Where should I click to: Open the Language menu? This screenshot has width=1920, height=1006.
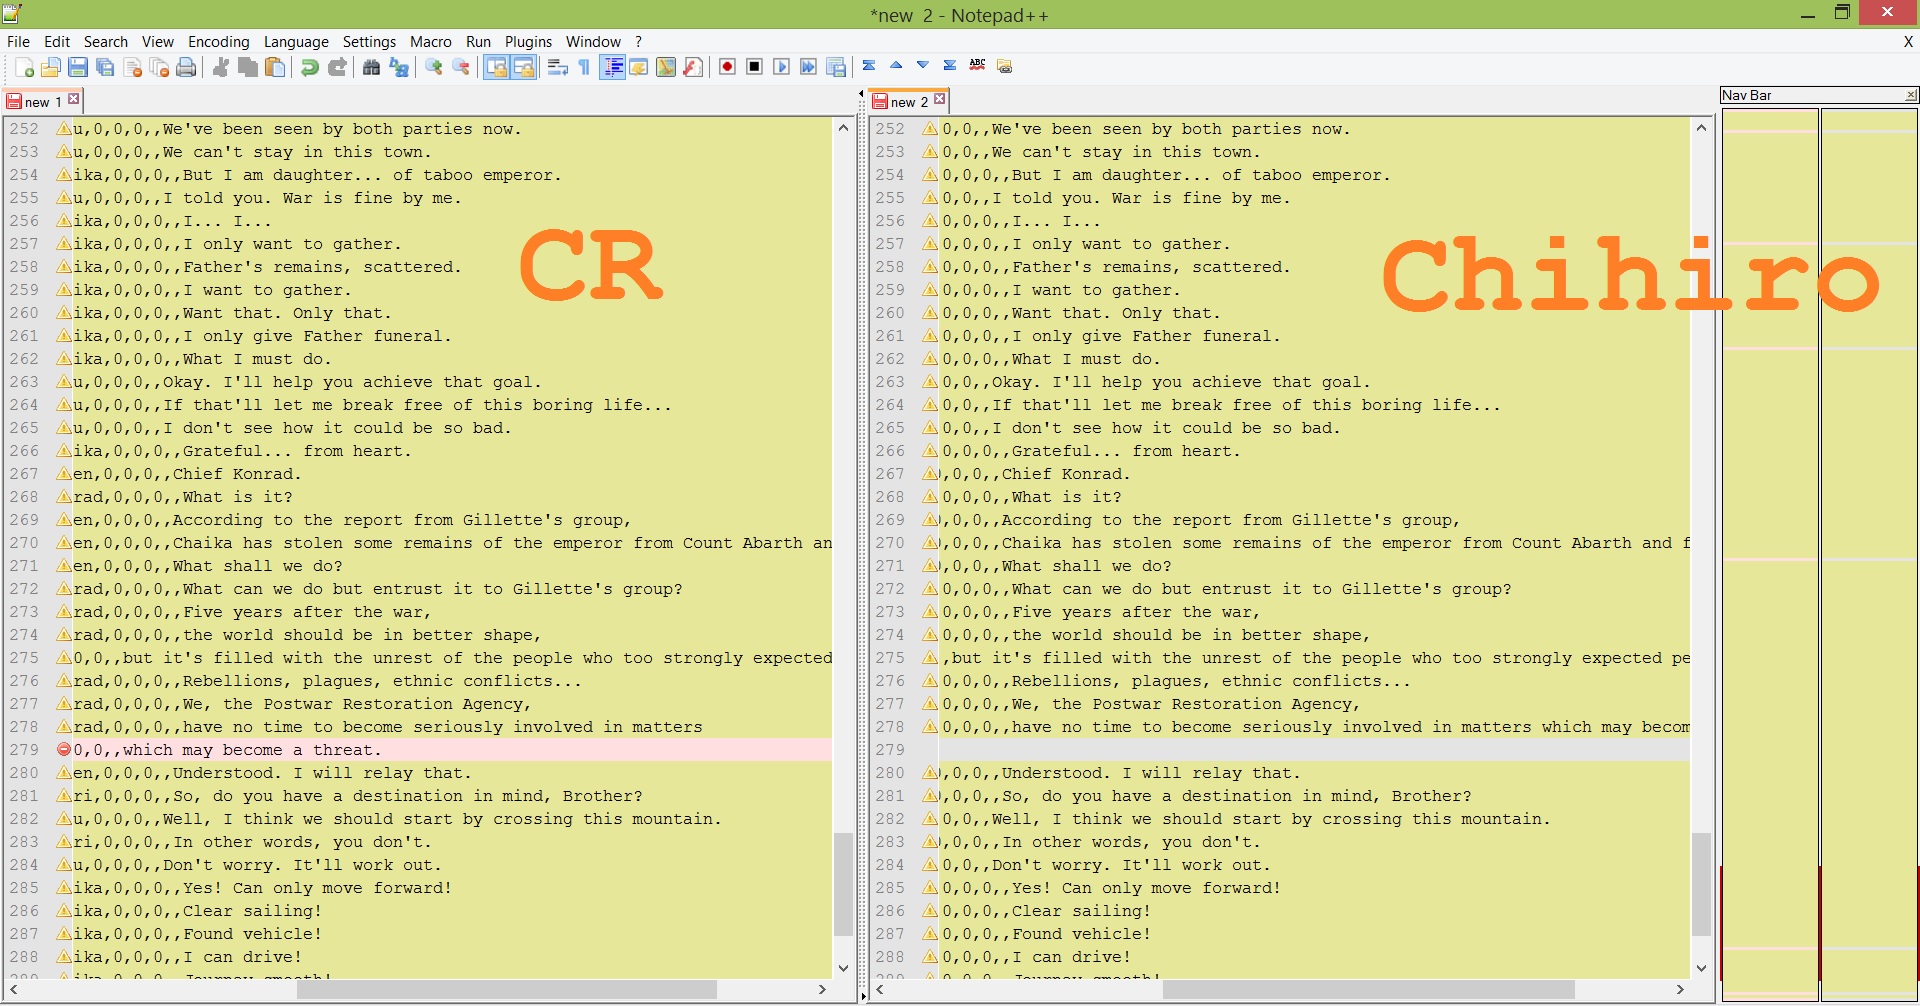point(296,41)
